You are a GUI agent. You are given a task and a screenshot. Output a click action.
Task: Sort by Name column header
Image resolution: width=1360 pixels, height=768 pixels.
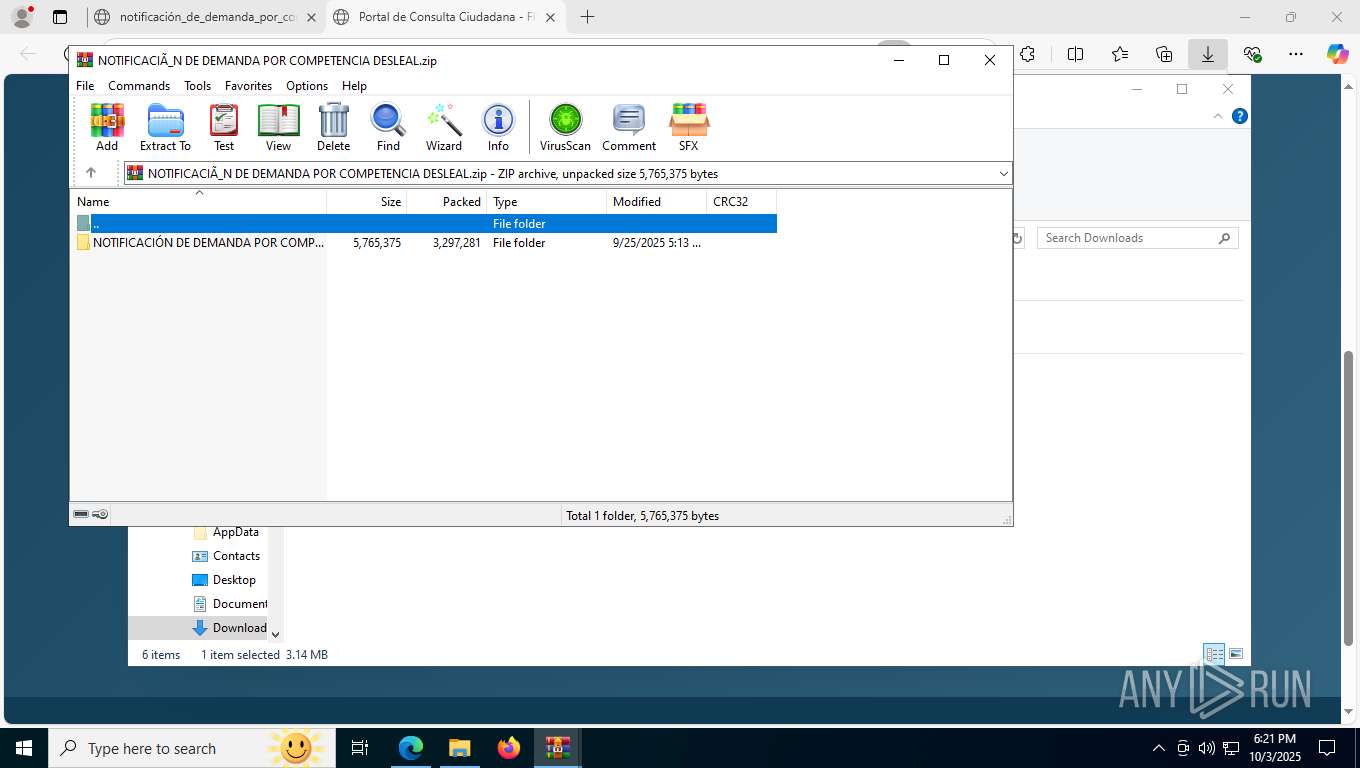(x=198, y=201)
